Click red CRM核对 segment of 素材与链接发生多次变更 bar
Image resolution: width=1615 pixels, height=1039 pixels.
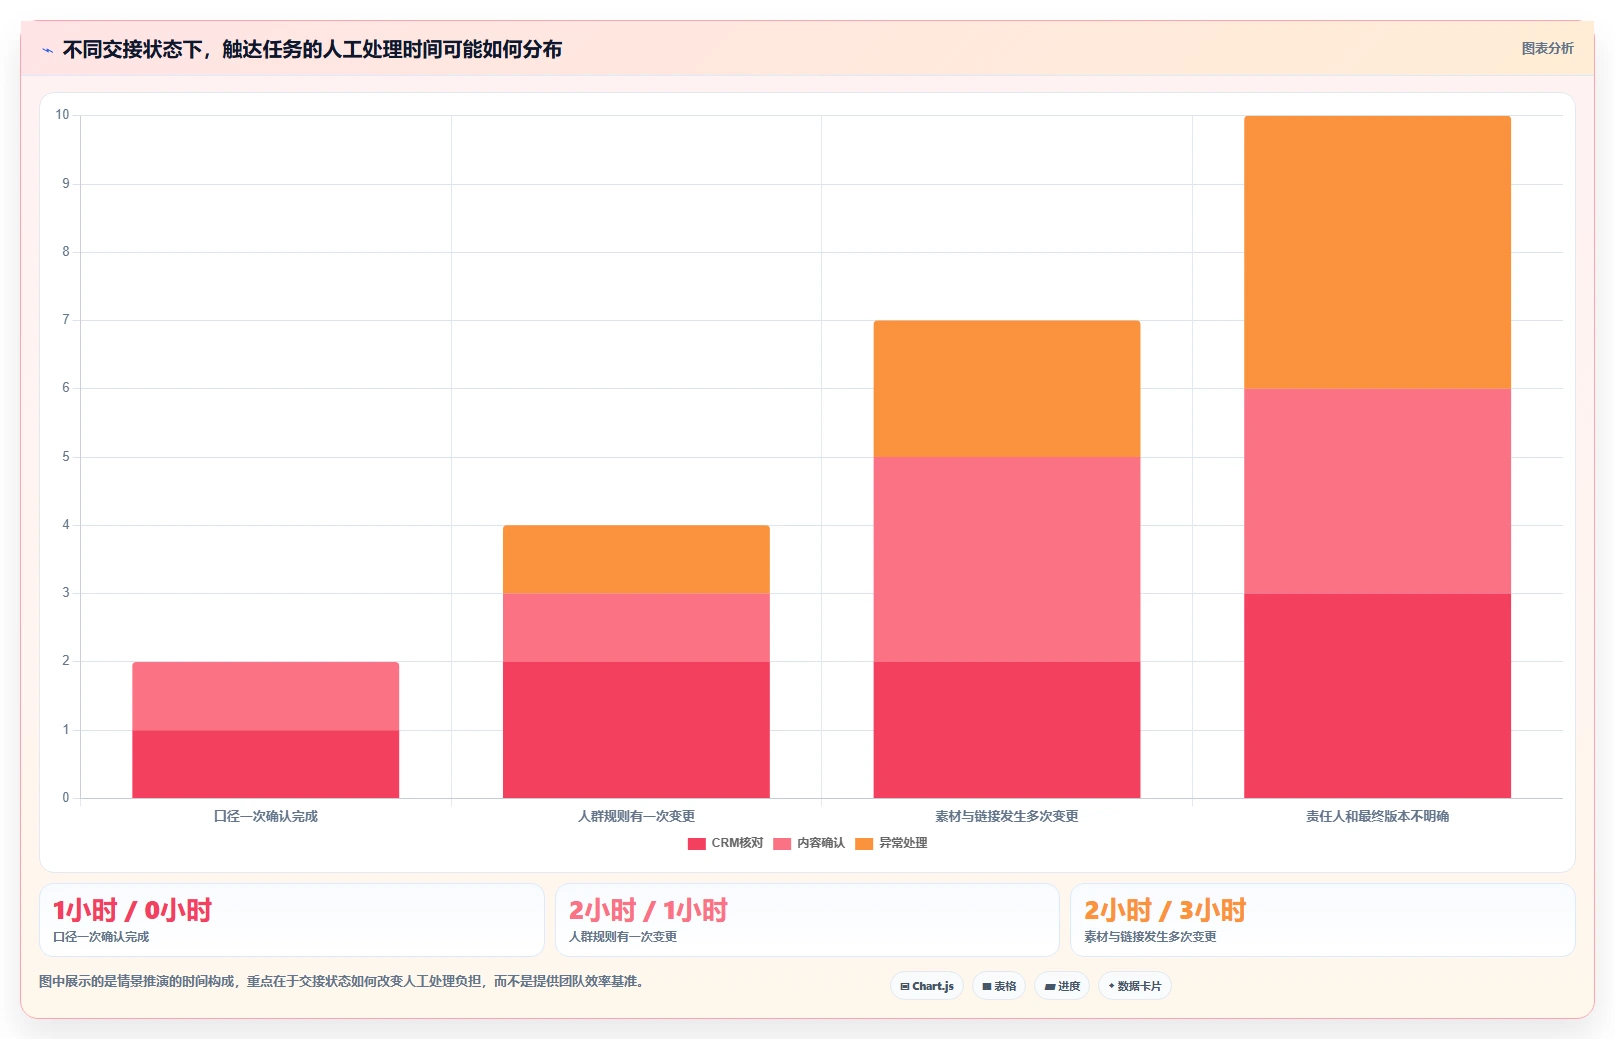(x=1007, y=730)
